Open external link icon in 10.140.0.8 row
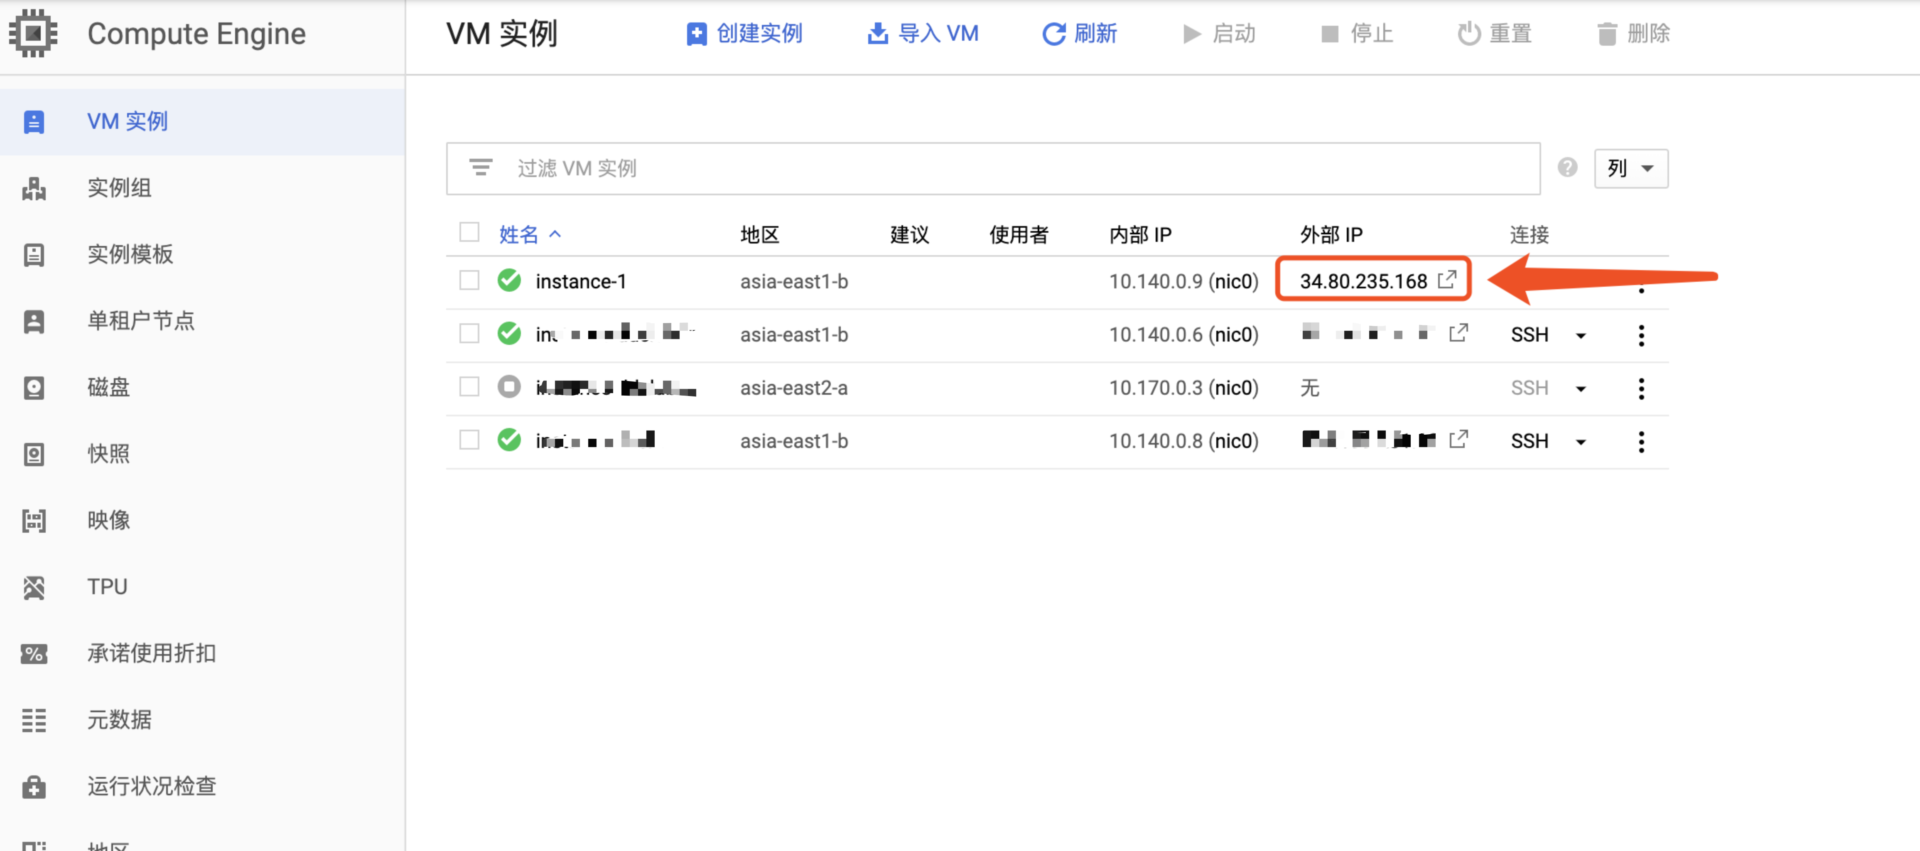 tap(1459, 439)
